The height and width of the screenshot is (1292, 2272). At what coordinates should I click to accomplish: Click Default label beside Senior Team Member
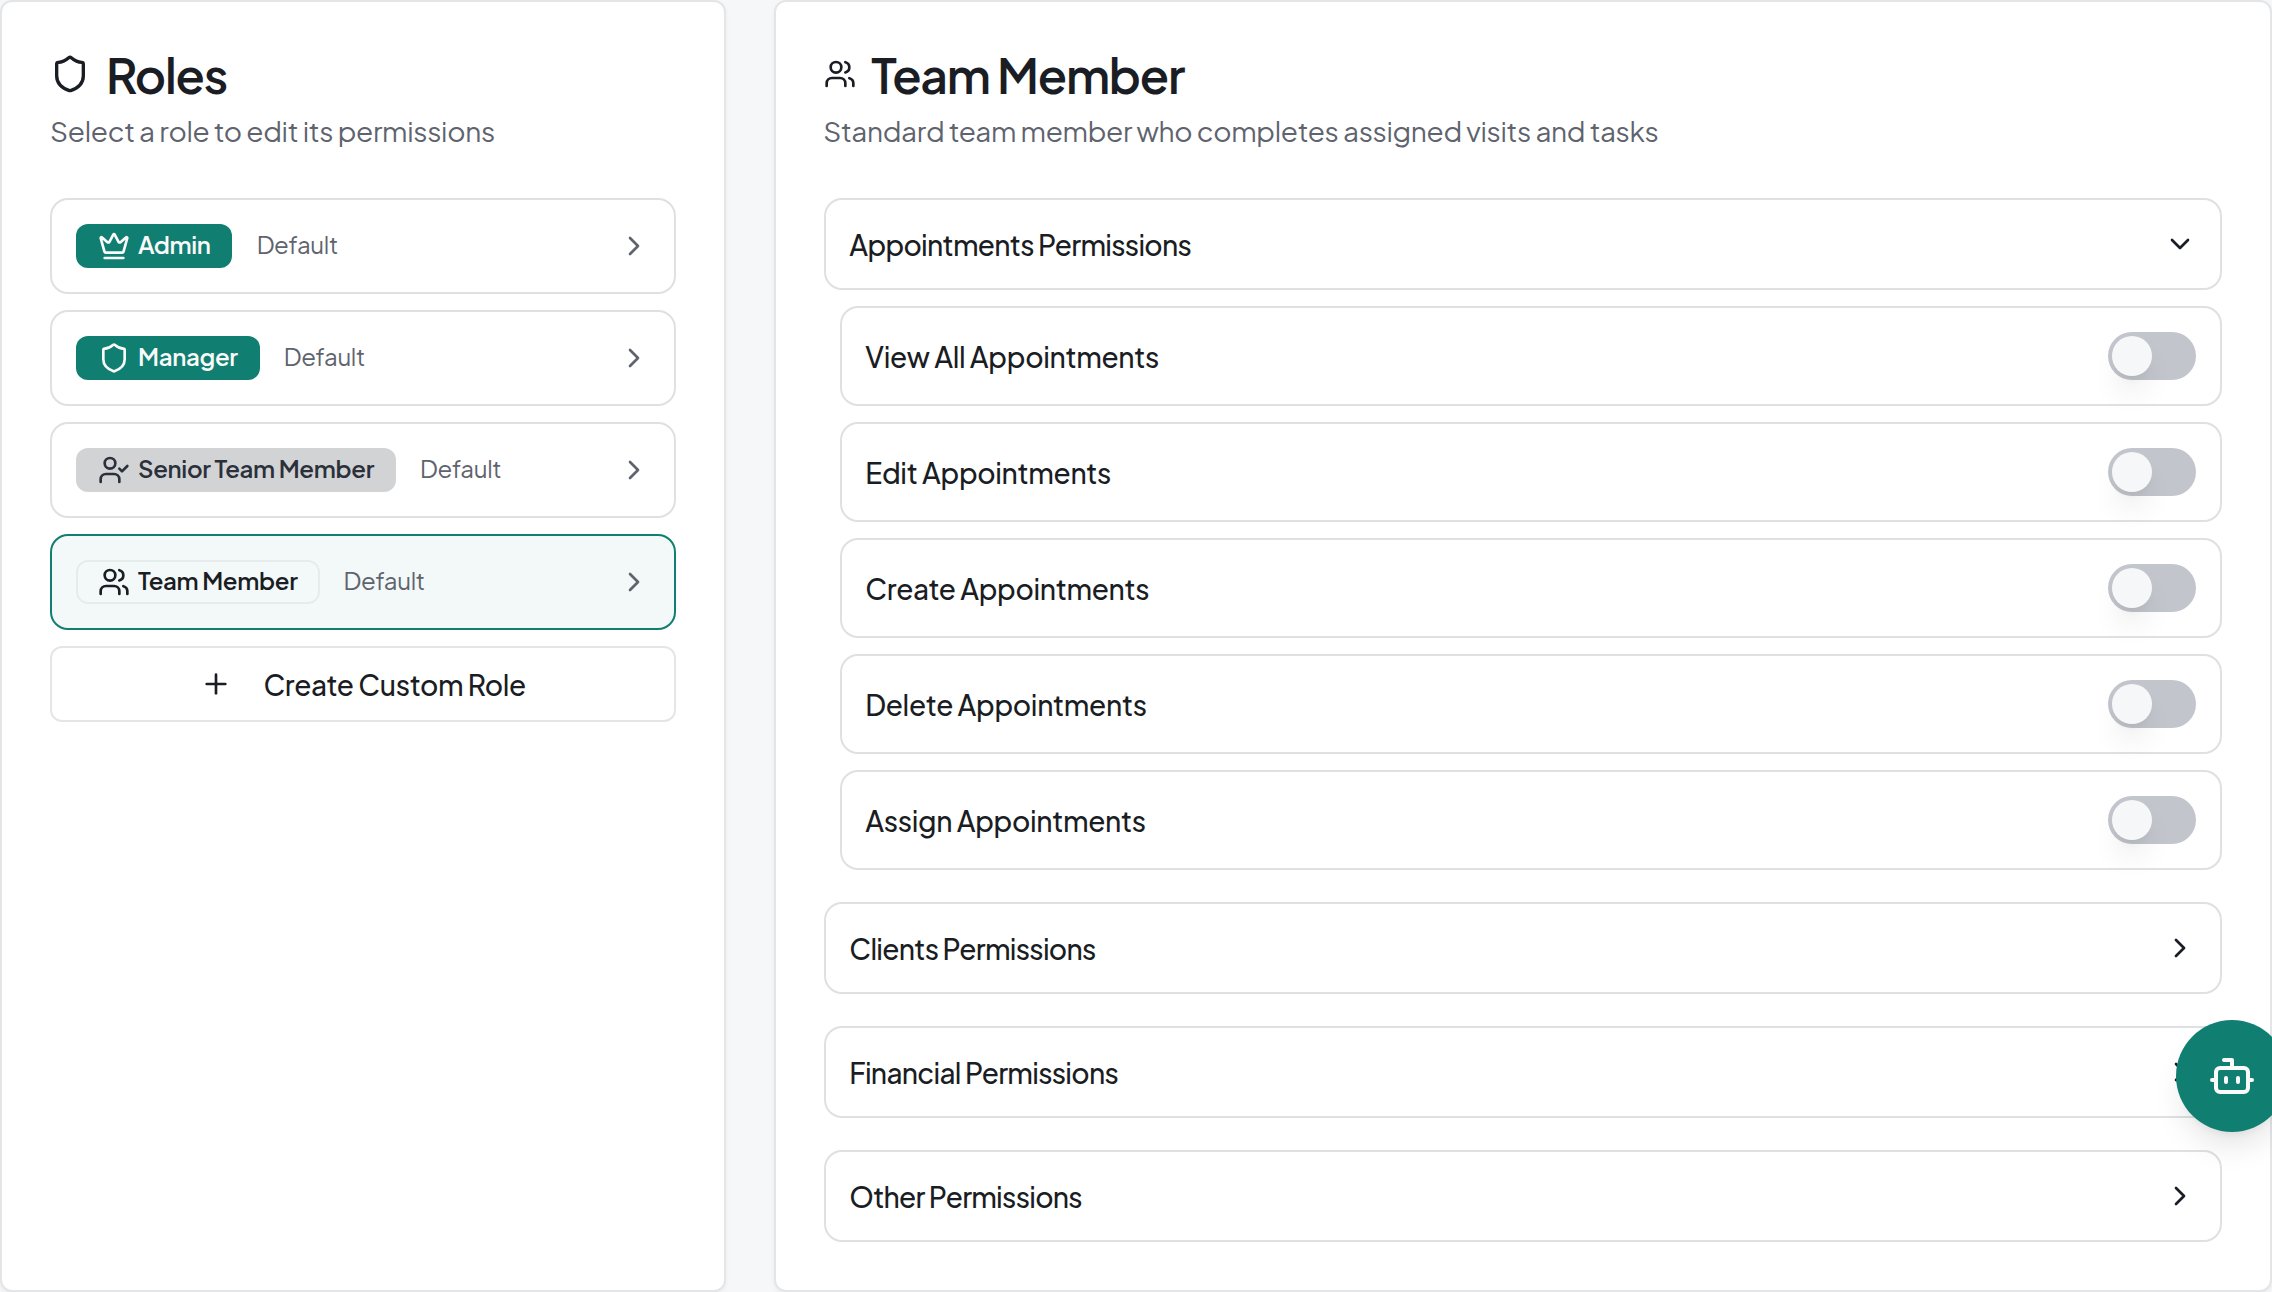pos(460,470)
